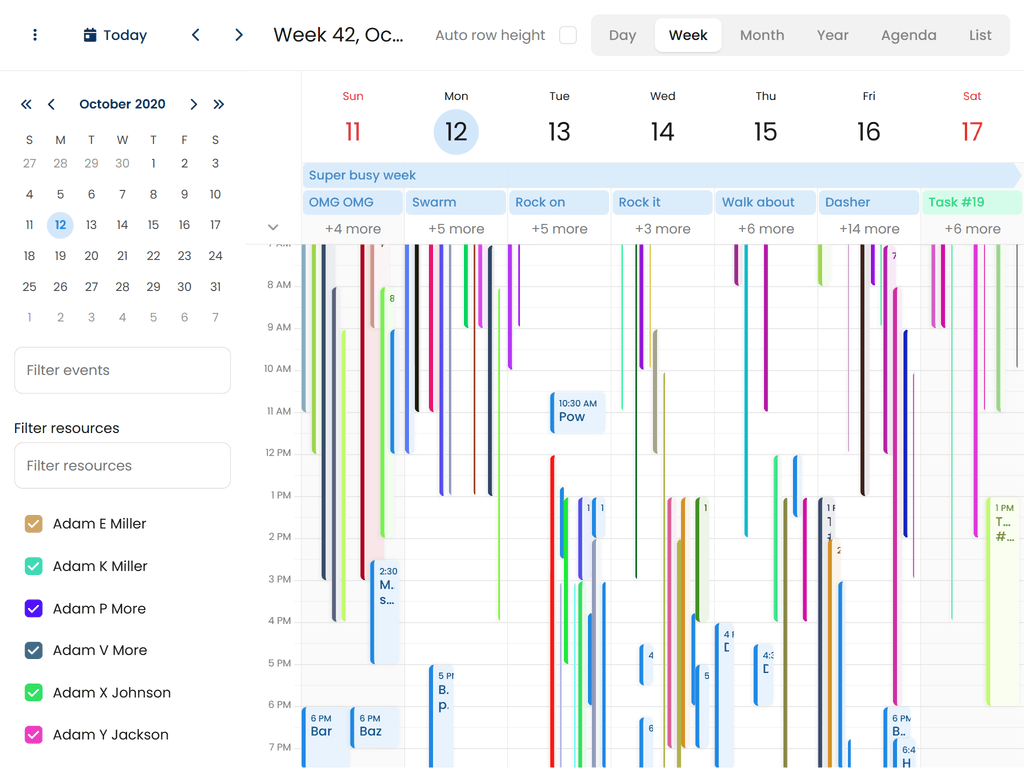Expand +6 more events on Saturday
This screenshot has width=1024, height=768.
971,228
